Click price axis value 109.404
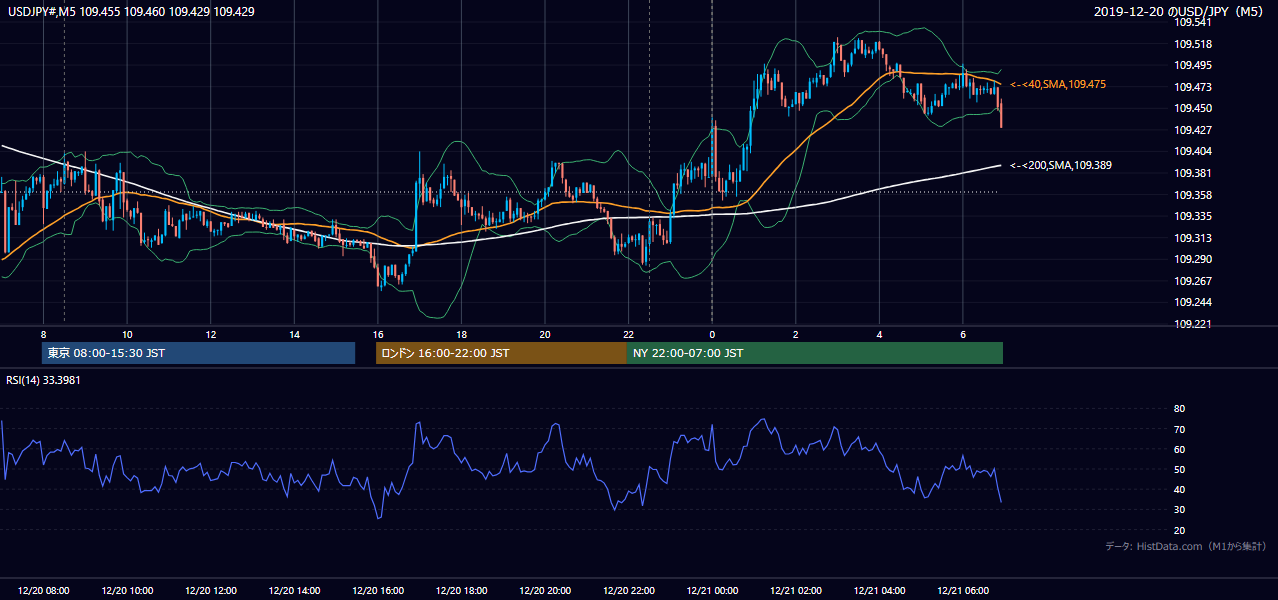The image size is (1278, 600). point(1192,151)
